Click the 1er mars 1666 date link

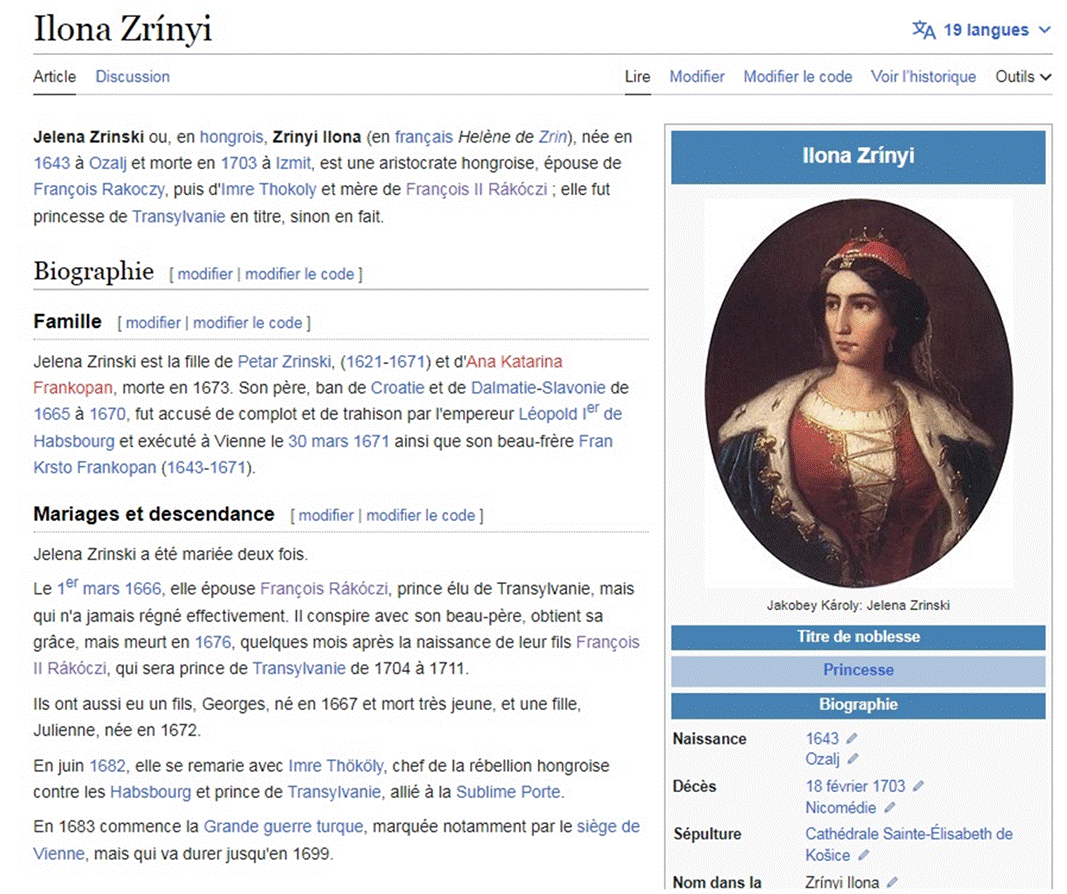click(109, 588)
